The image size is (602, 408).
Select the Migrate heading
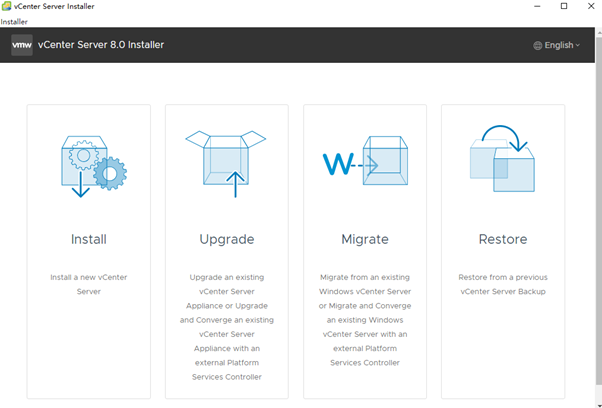tap(365, 240)
